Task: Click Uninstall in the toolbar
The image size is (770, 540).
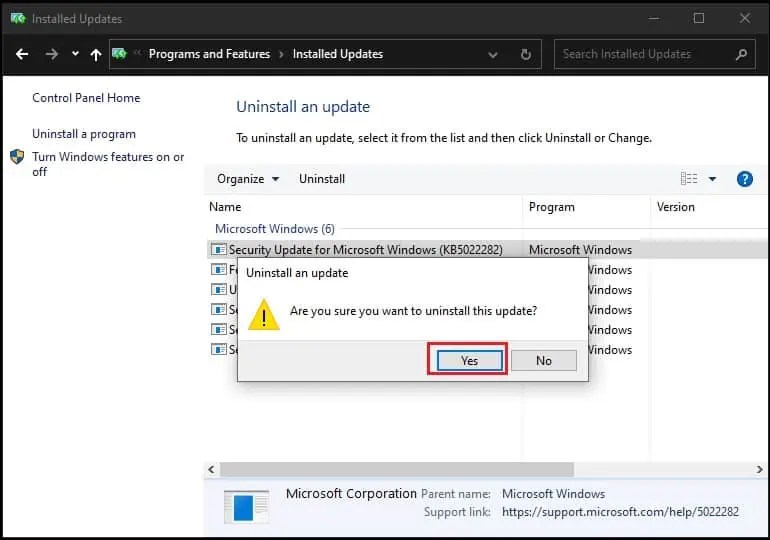Action: [x=322, y=179]
